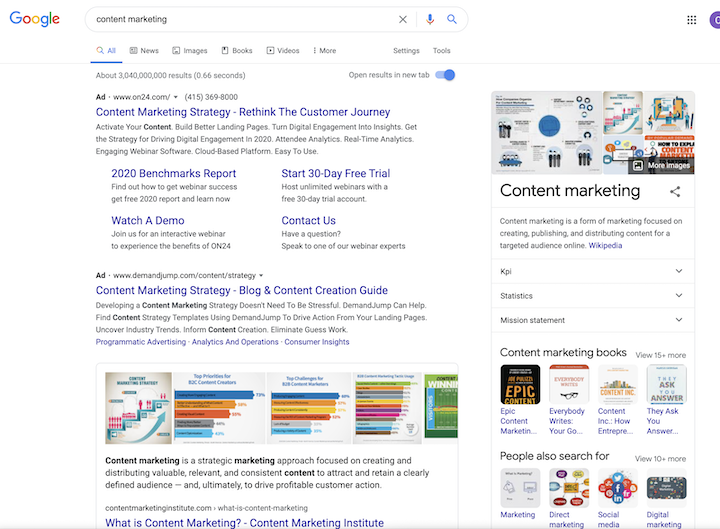This screenshot has width=720, height=529.
Task: Open Blog & Content Creation Guide ad
Action: pyautogui.click(x=242, y=290)
